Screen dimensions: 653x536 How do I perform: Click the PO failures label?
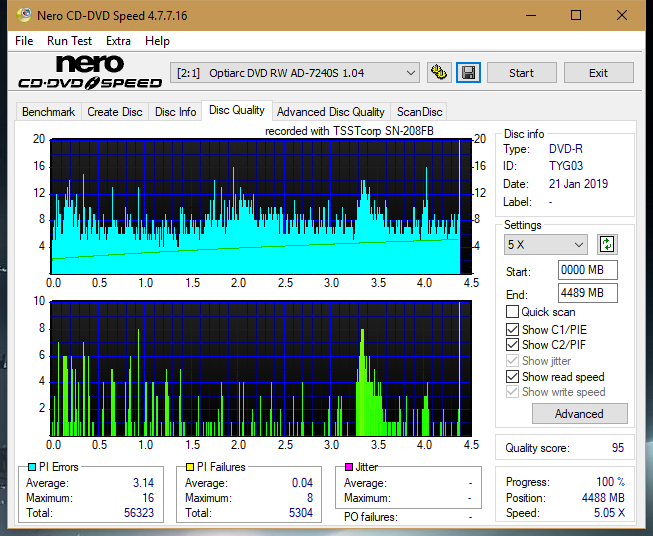coord(371,517)
